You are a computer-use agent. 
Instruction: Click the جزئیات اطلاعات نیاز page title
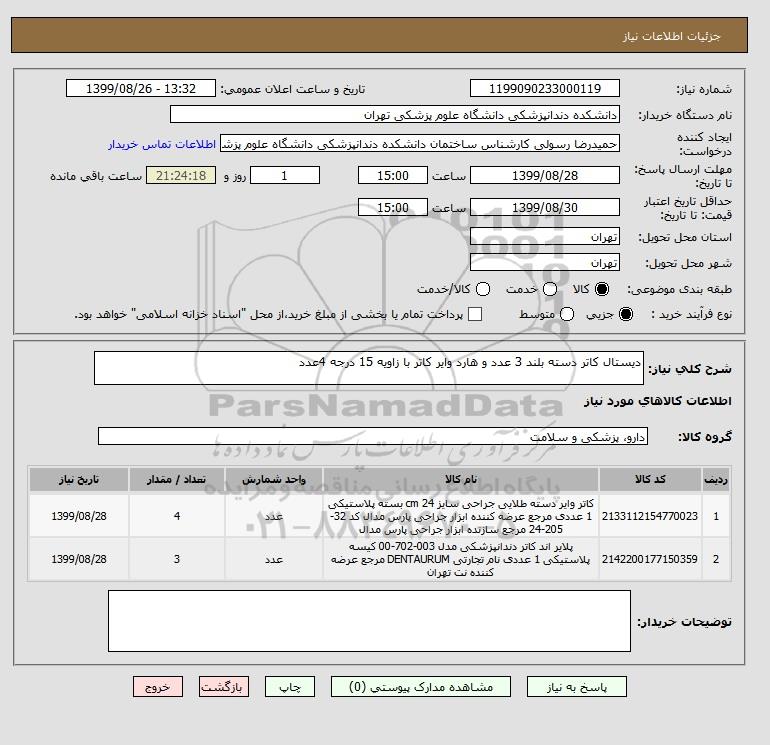coord(671,36)
